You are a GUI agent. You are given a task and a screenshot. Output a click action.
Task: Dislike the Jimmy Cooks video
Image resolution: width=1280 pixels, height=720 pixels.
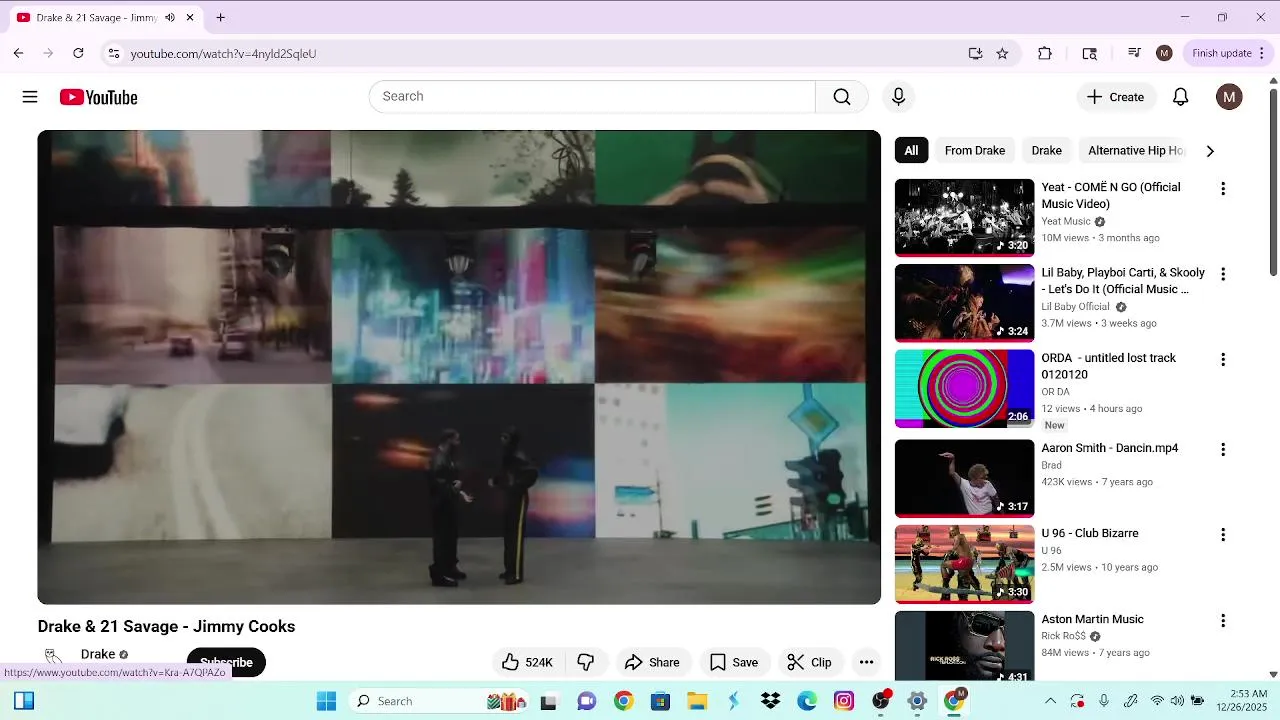click(x=586, y=662)
